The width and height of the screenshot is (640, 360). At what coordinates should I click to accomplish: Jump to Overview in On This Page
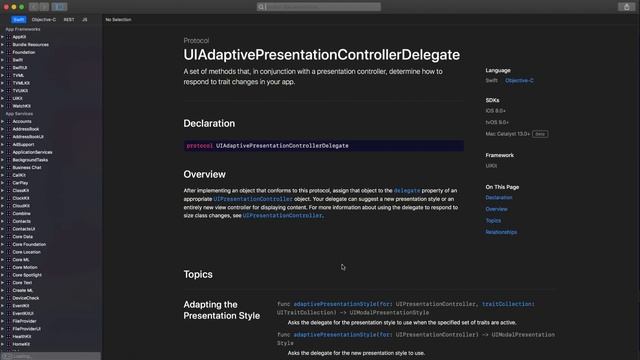click(496, 209)
